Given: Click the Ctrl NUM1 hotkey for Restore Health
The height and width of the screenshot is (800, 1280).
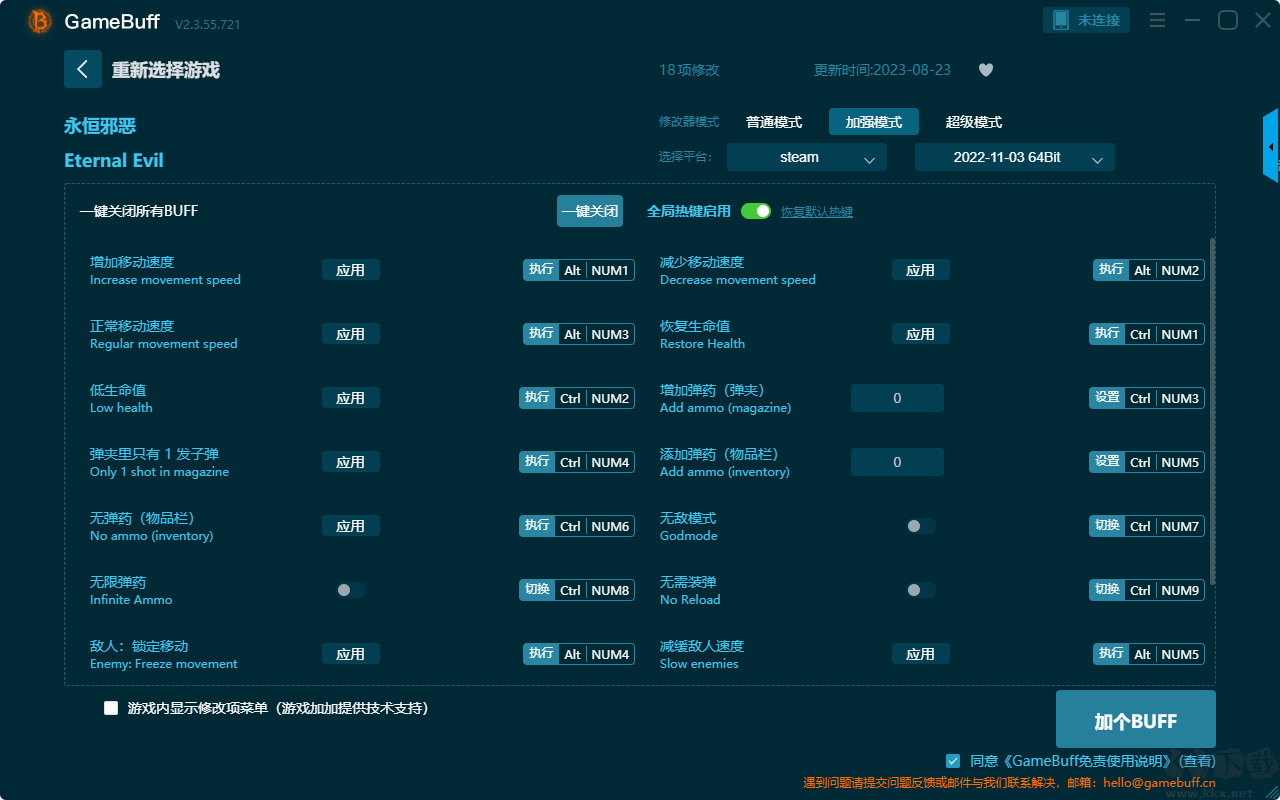Looking at the screenshot, I should pos(1147,334).
